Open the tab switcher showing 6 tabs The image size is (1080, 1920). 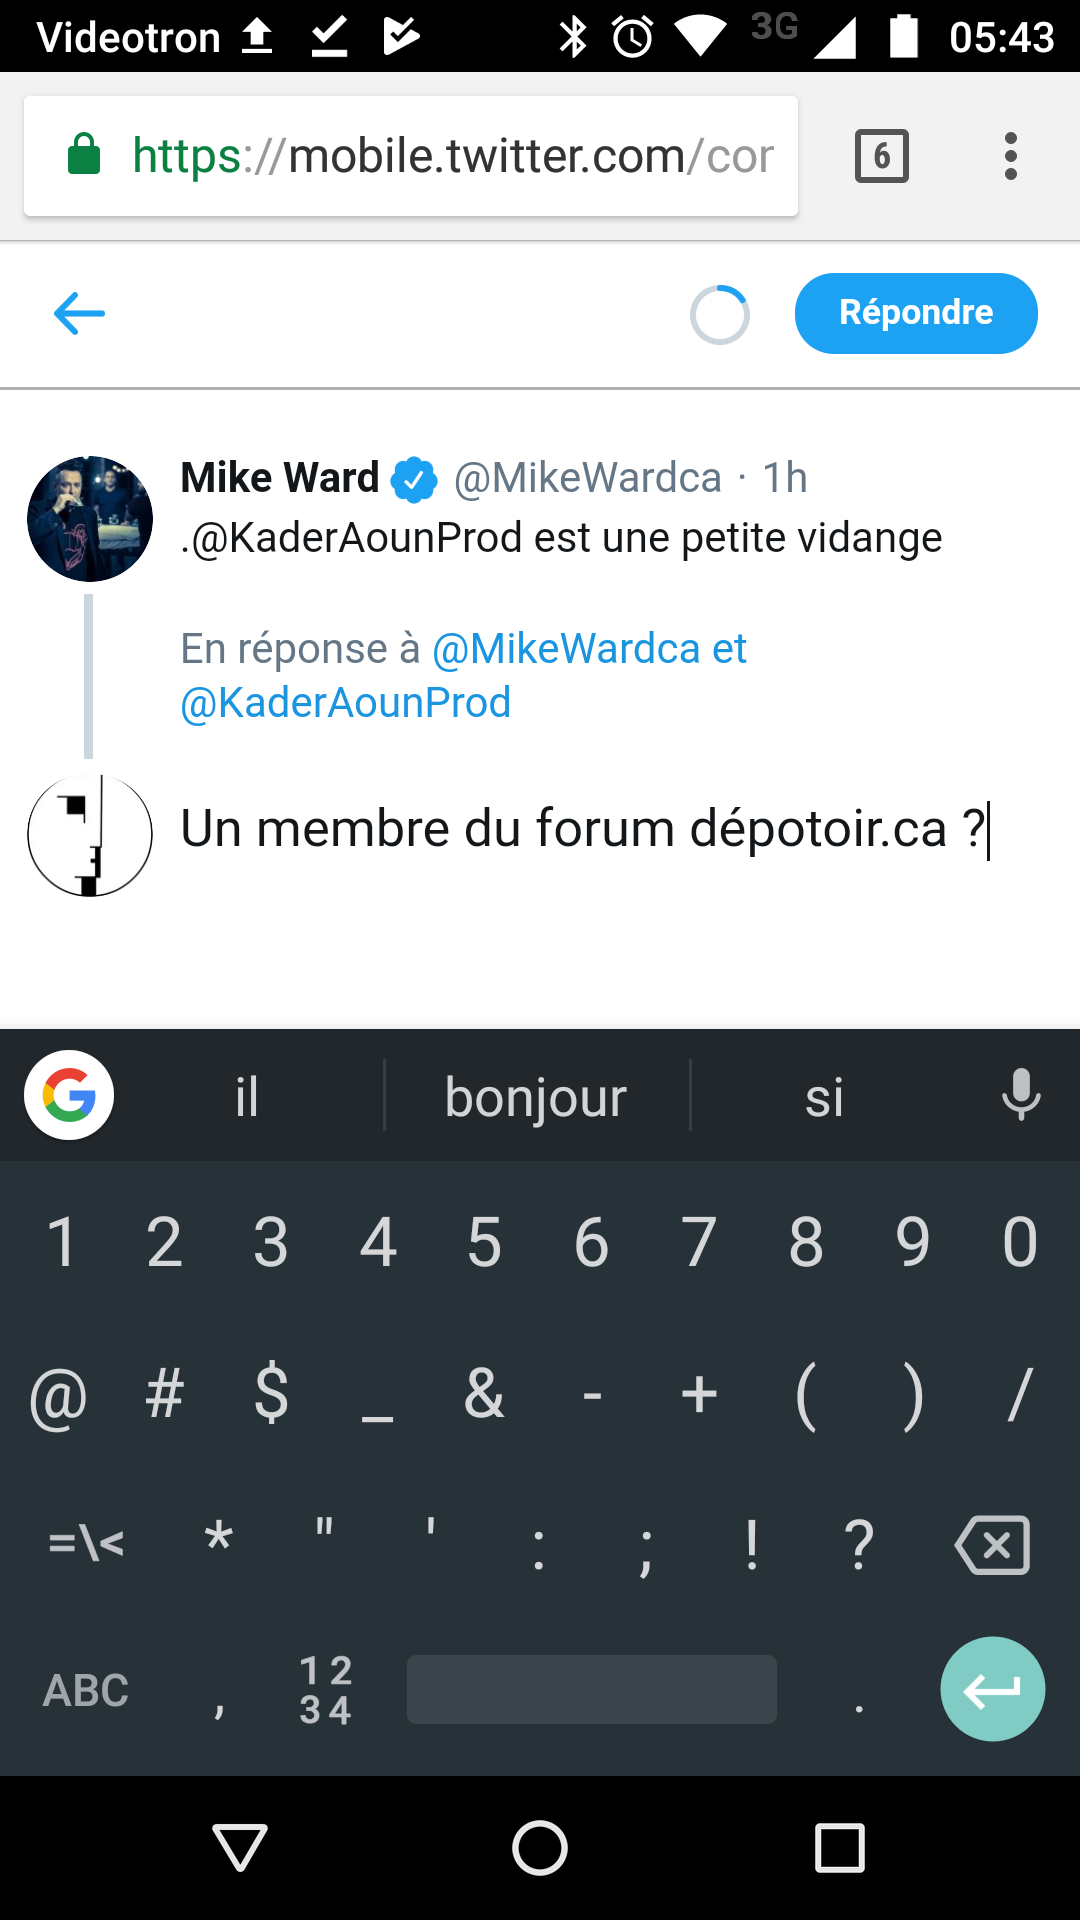point(882,156)
